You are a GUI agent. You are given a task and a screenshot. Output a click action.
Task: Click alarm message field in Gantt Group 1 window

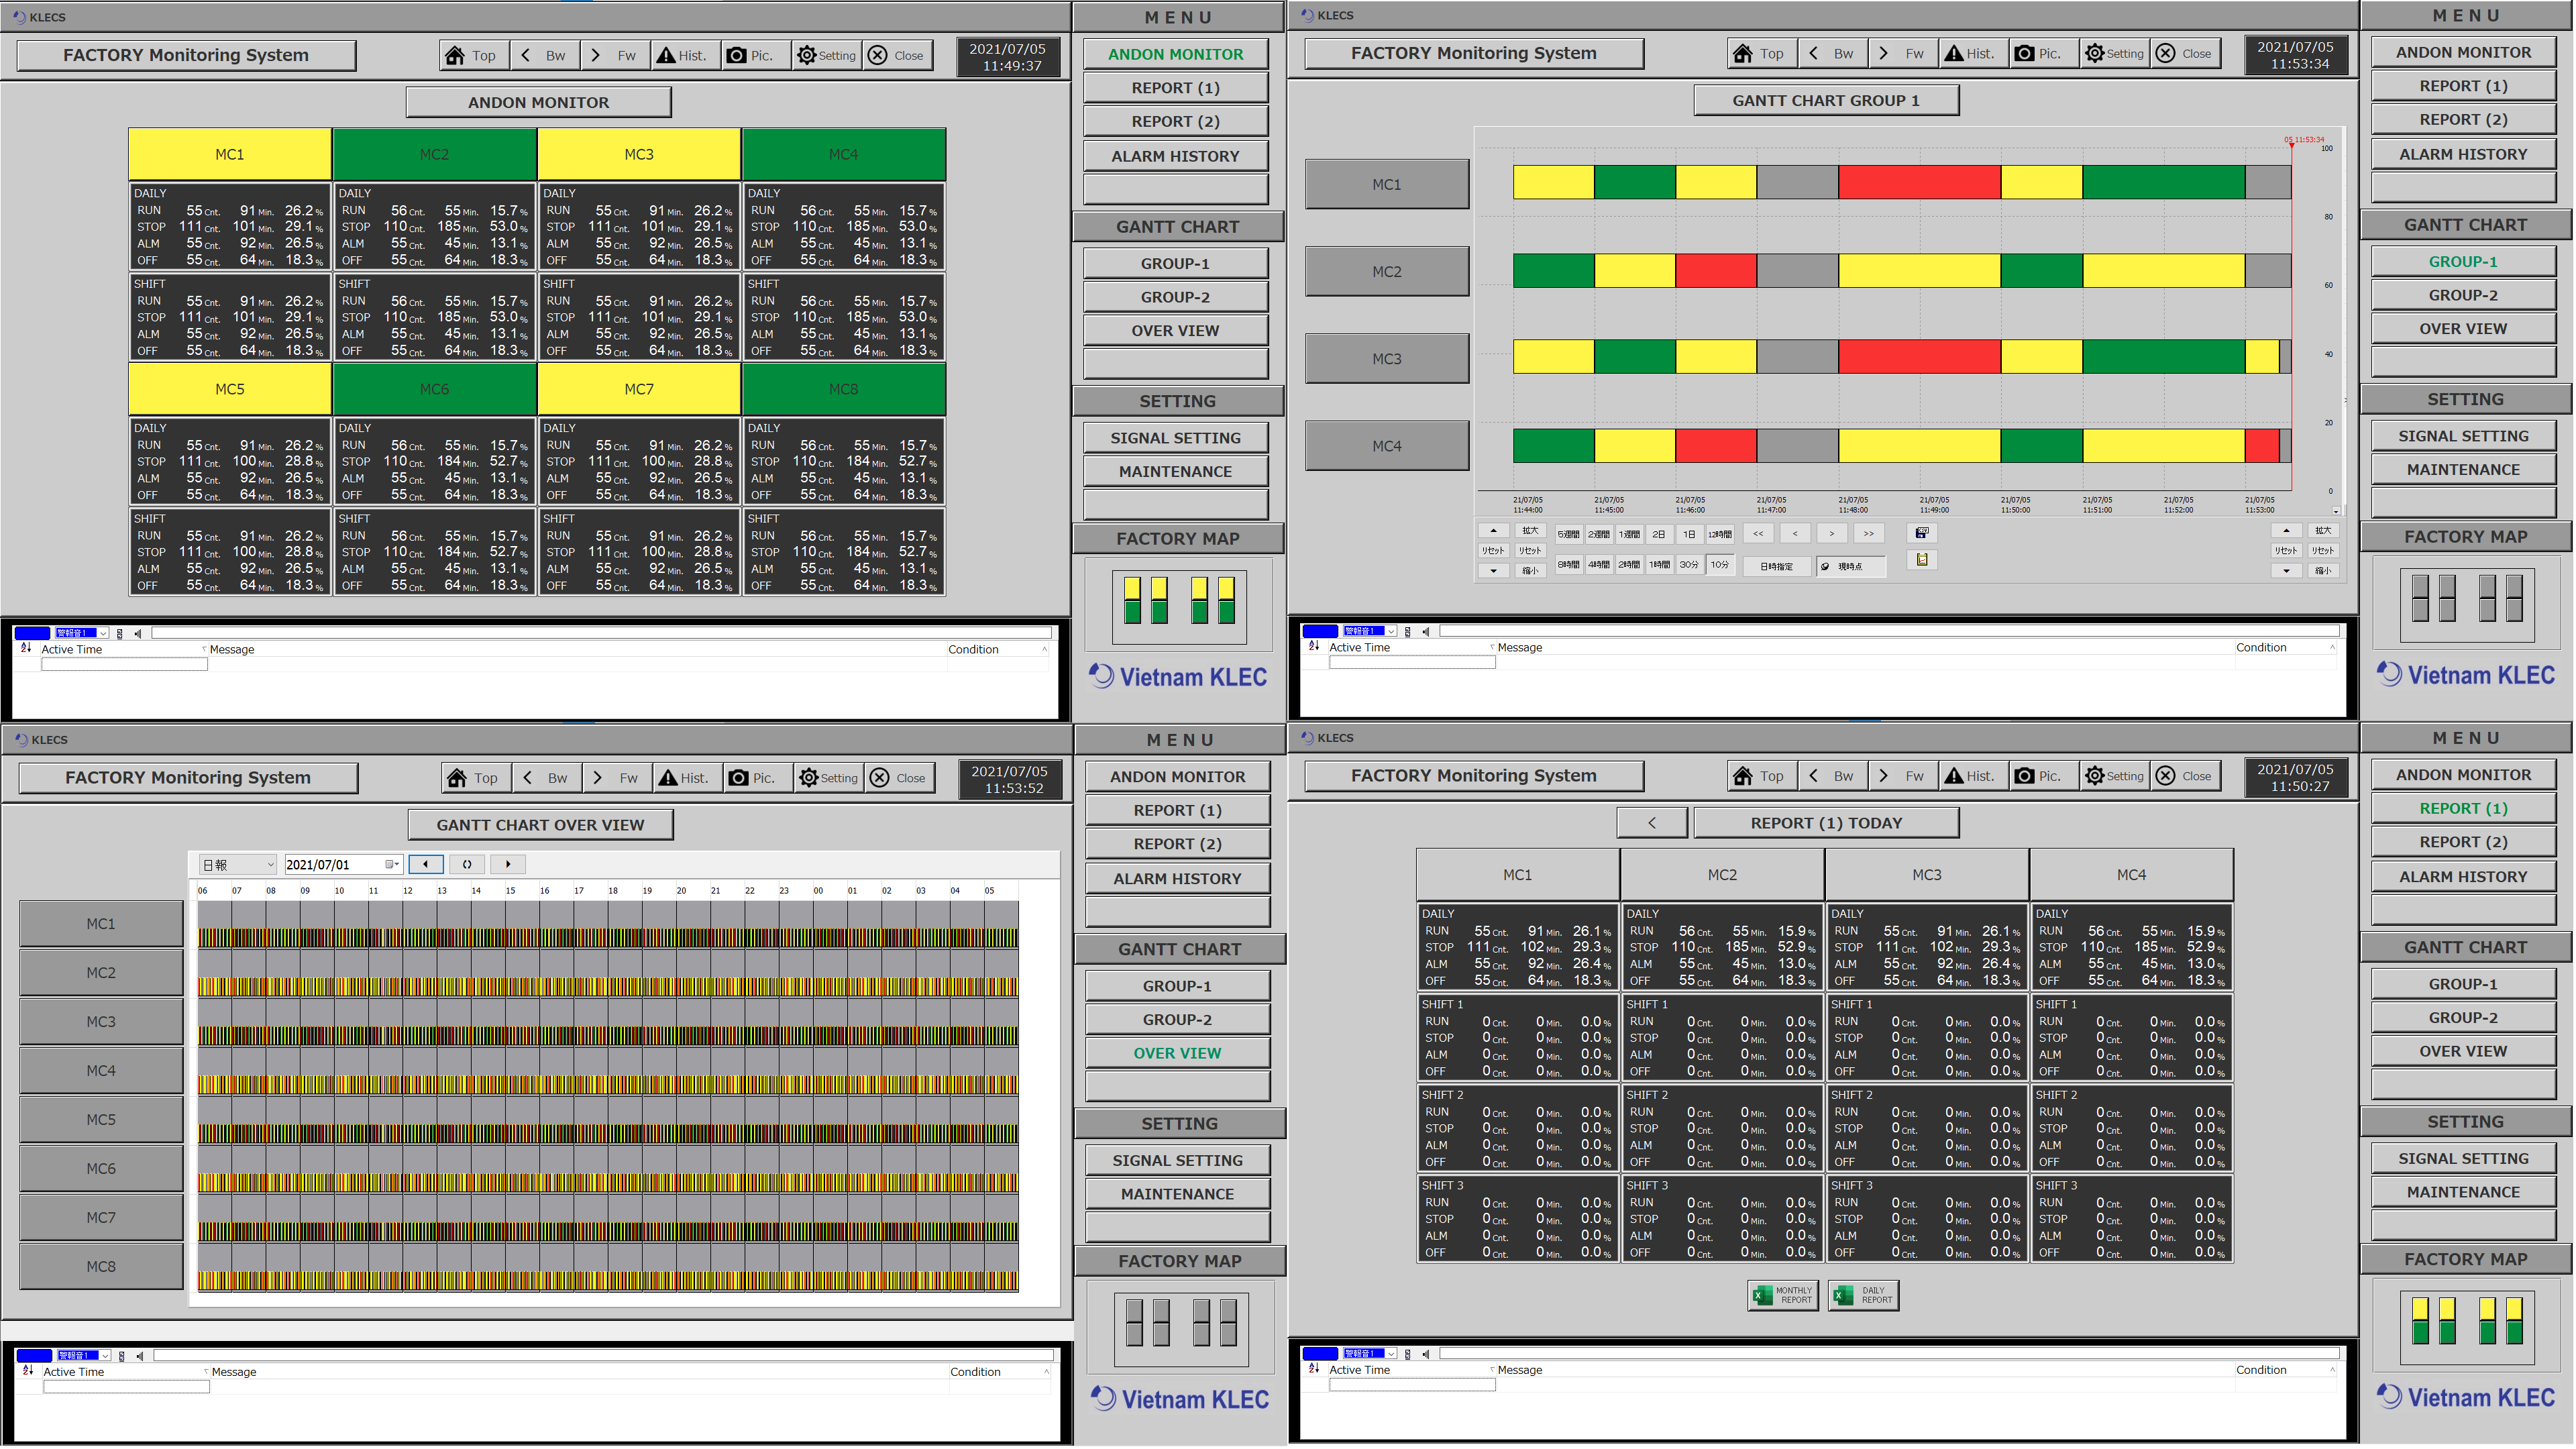[x=1889, y=632]
